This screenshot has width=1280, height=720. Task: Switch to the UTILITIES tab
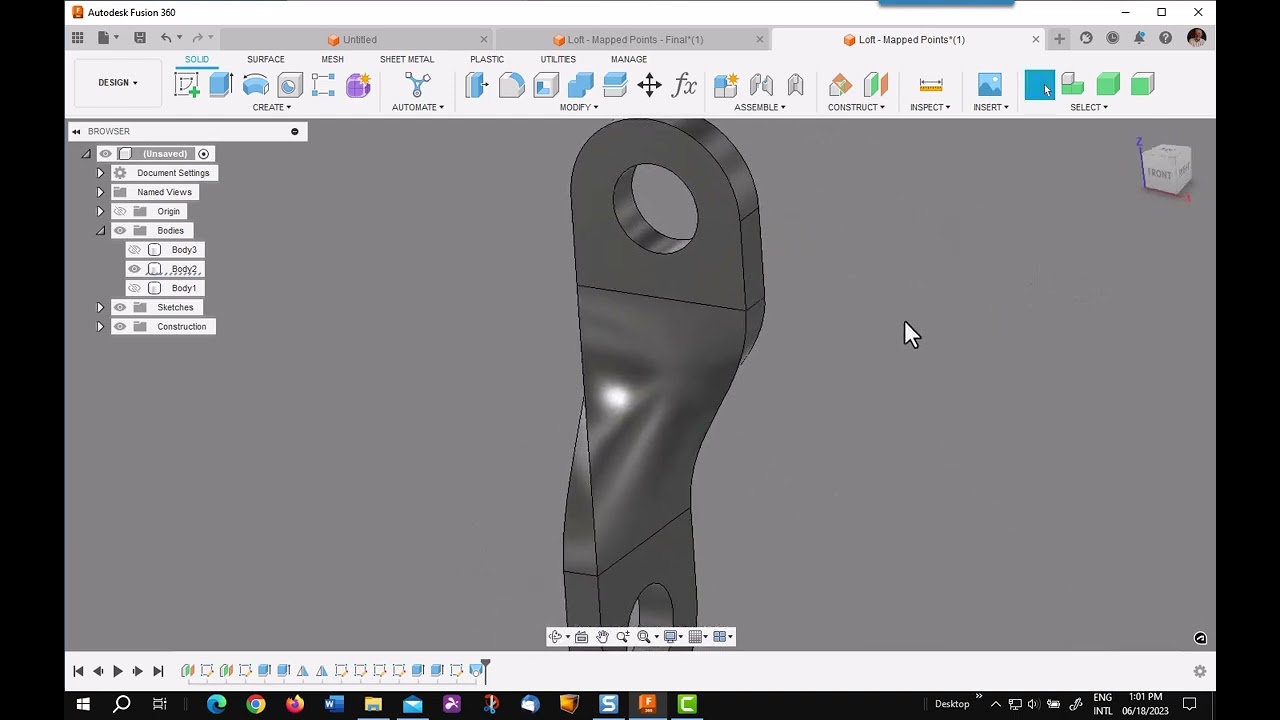pyautogui.click(x=558, y=59)
